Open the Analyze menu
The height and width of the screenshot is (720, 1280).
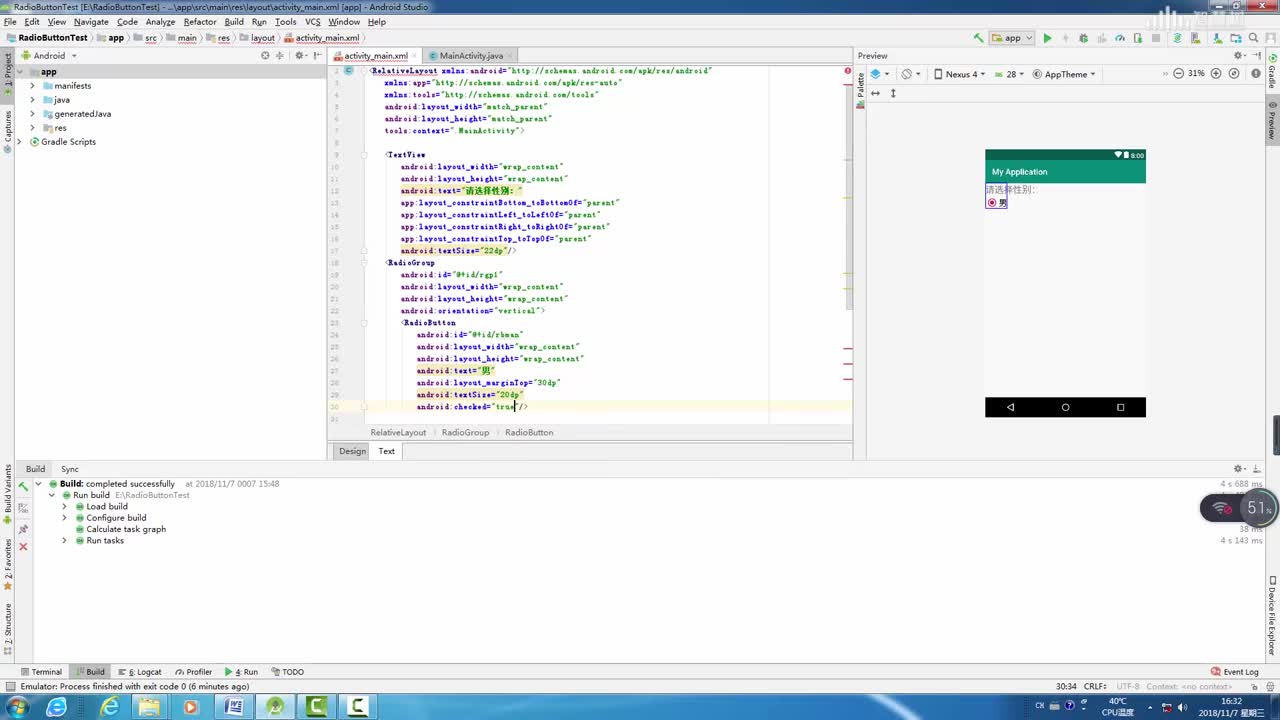click(x=160, y=21)
